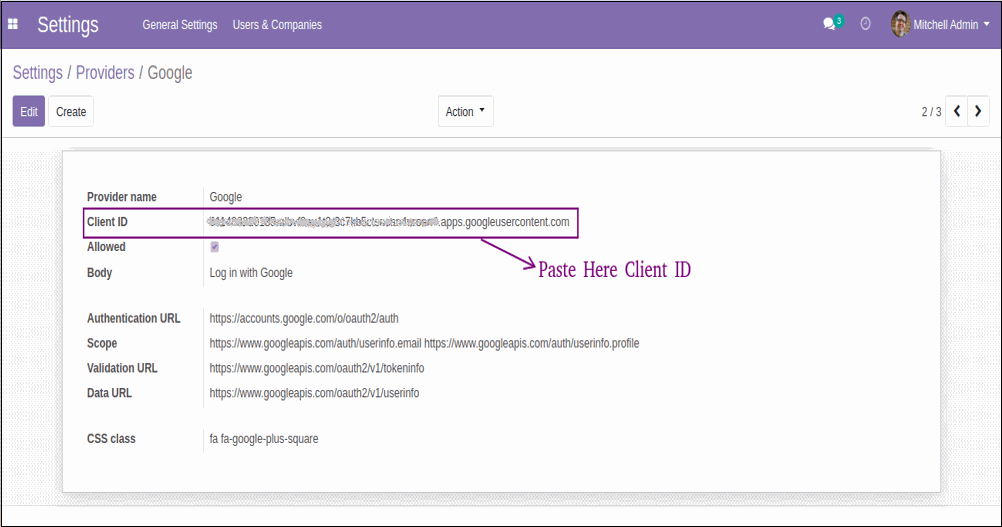Click the Scope URLs value
Image resolution: width=1002 pixels, height=527 pixels.
tap(424, 343)
